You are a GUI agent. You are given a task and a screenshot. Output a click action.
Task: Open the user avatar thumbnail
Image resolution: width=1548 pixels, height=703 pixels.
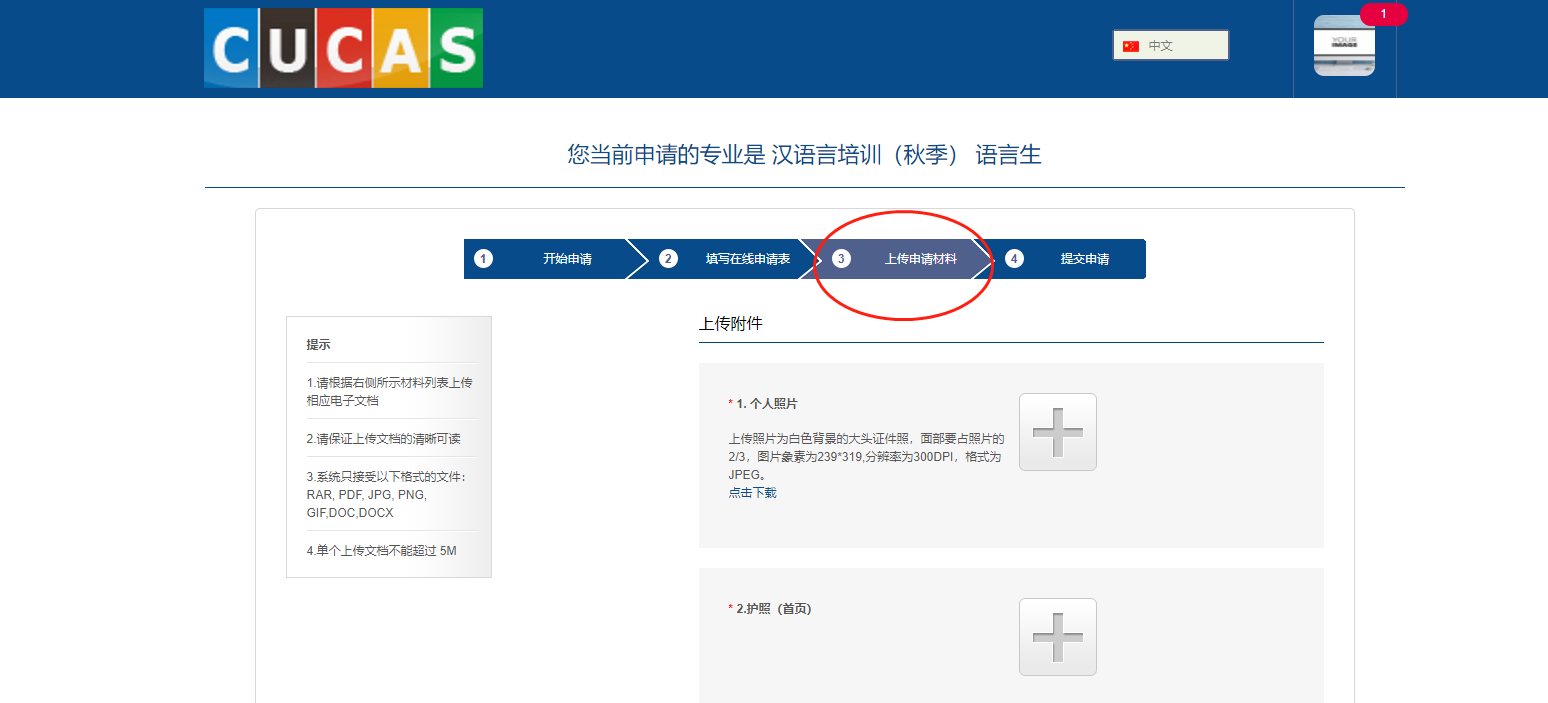1344,46
